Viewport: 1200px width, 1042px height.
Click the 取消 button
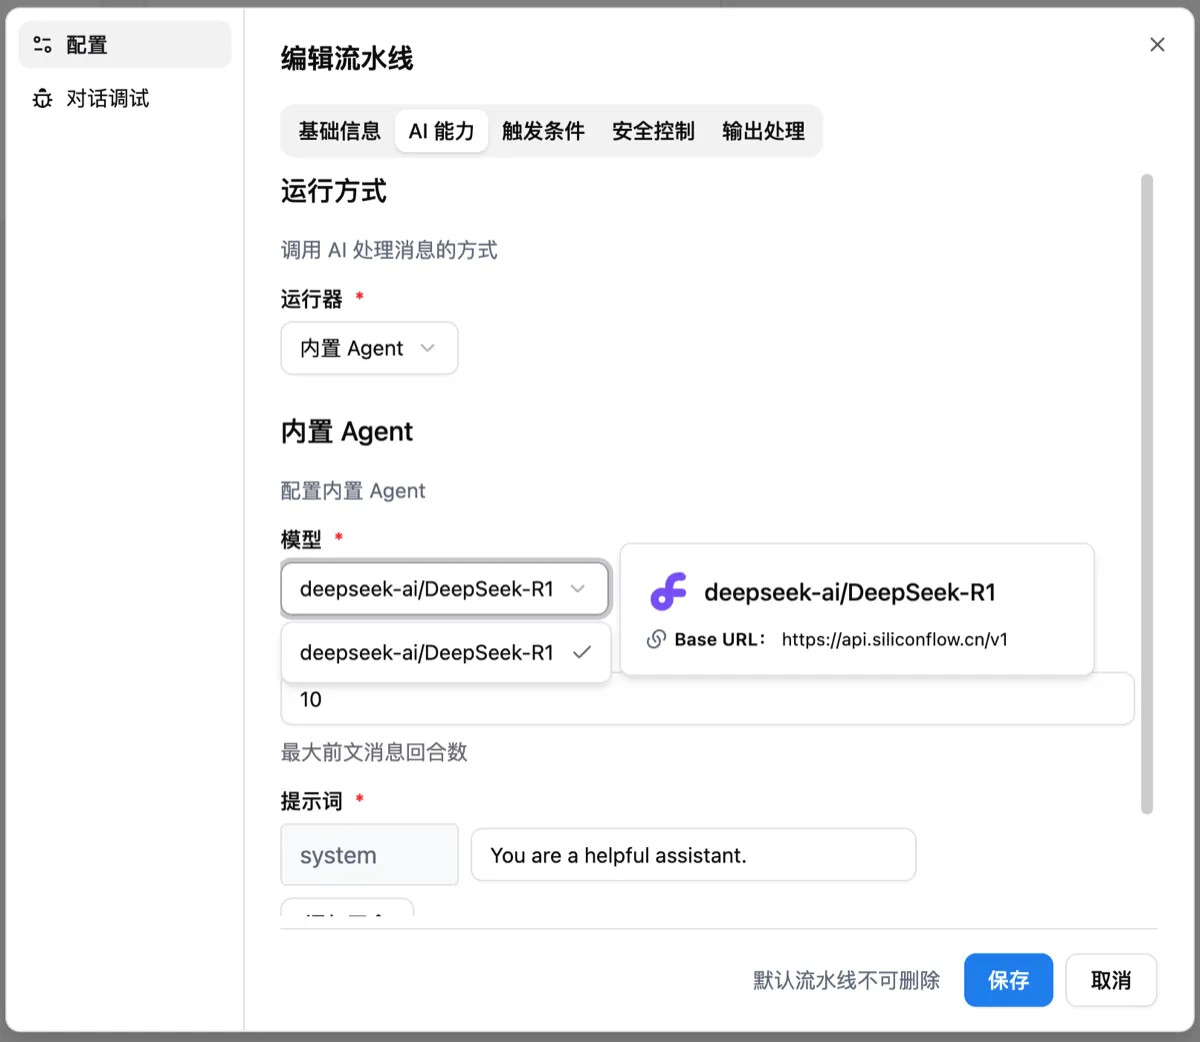click(x=1111, y=980)
